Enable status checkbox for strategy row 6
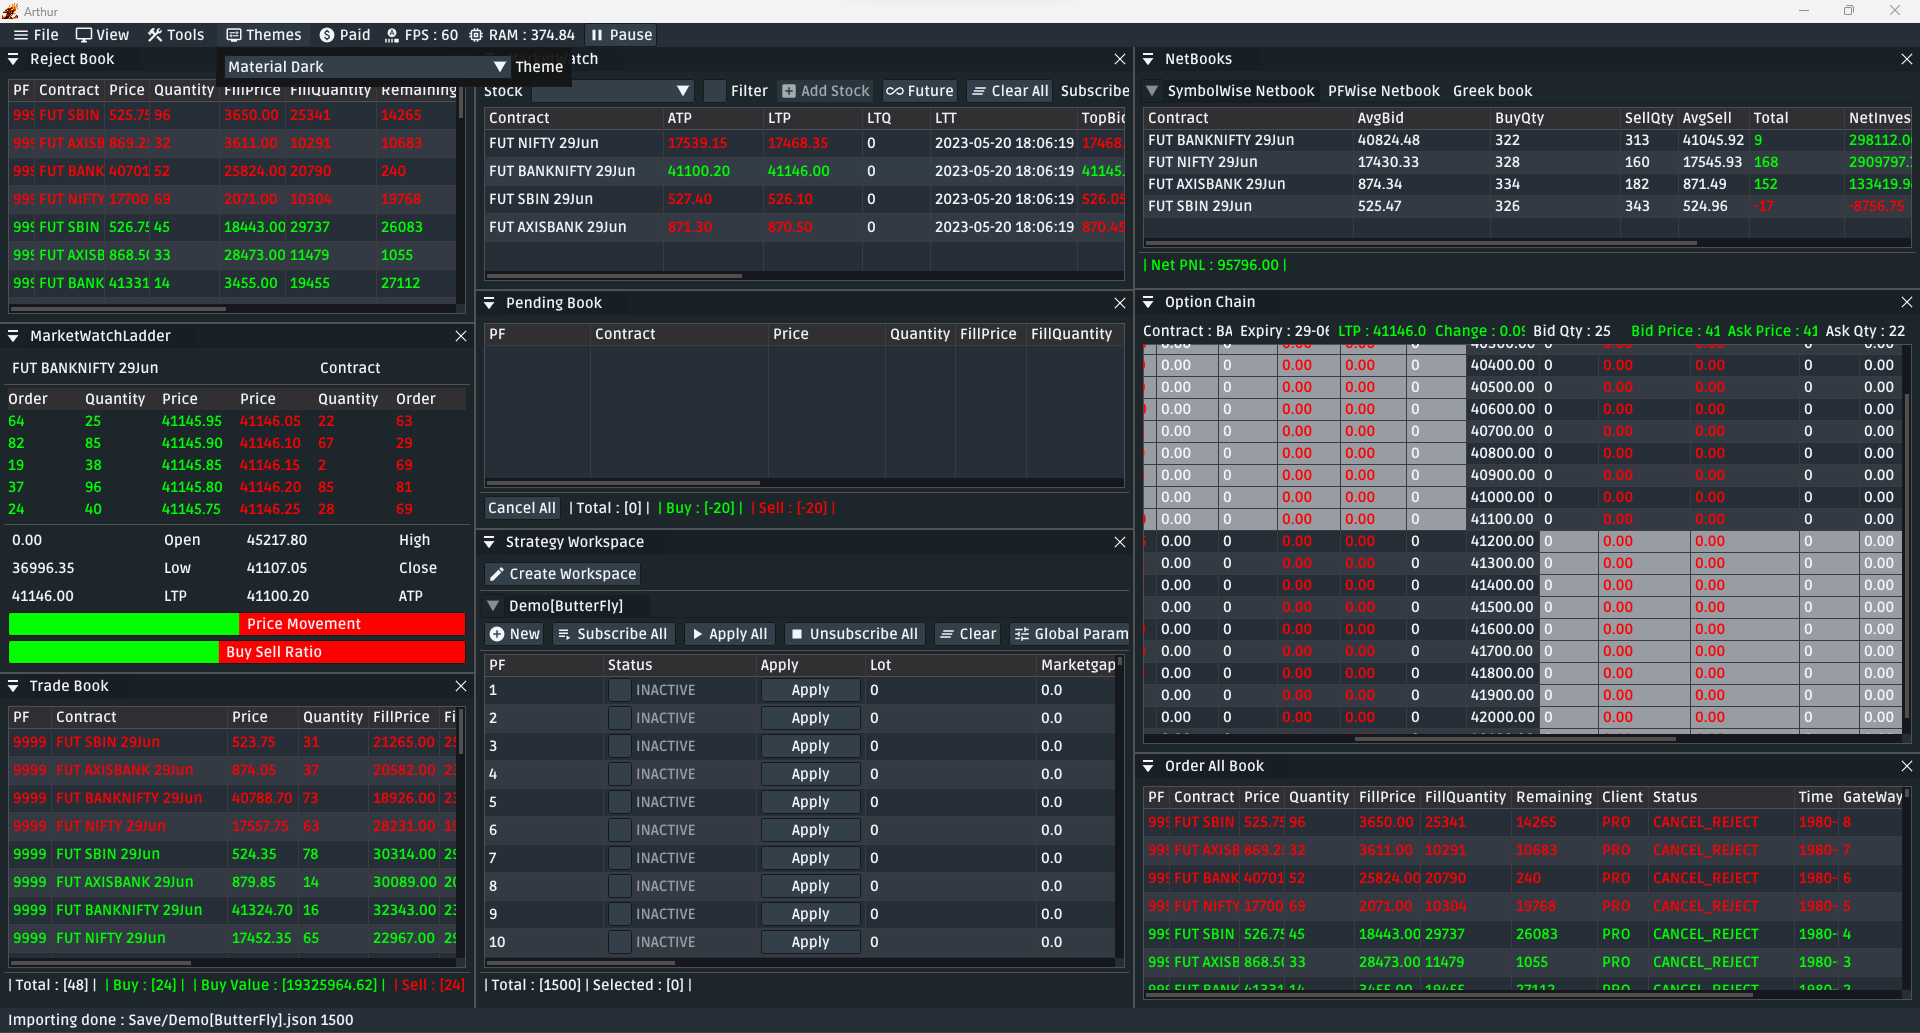Screen dimensions: 1920x1033 click(620, 830)
